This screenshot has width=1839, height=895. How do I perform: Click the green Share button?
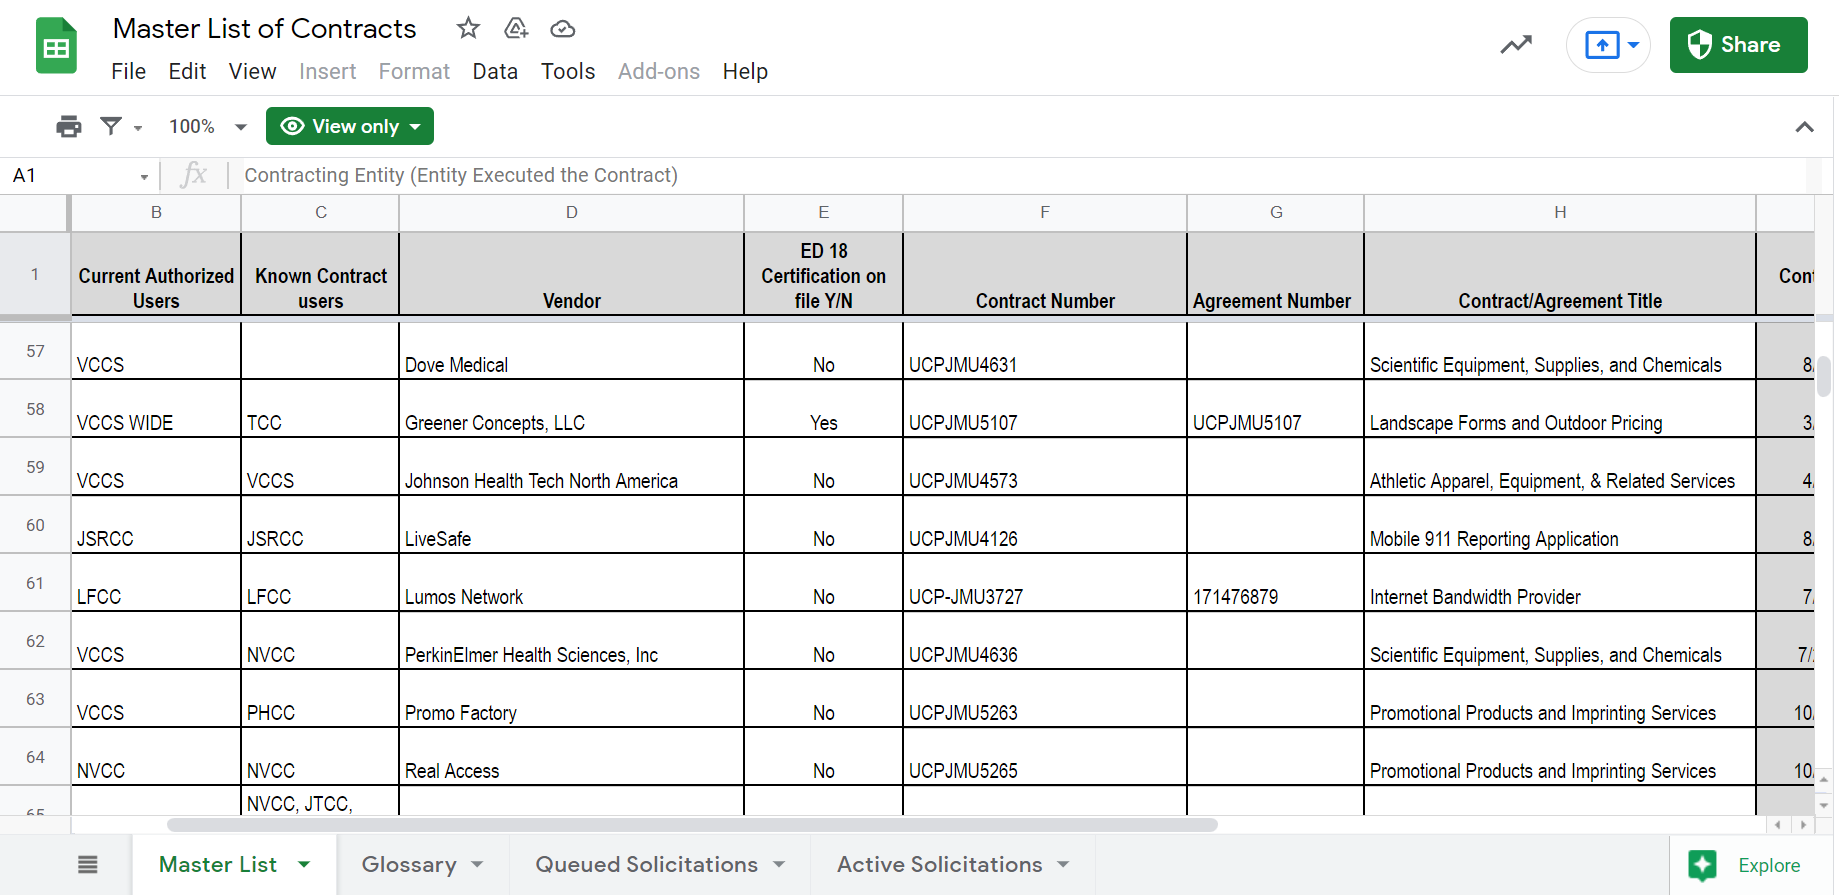(1738, 45)
